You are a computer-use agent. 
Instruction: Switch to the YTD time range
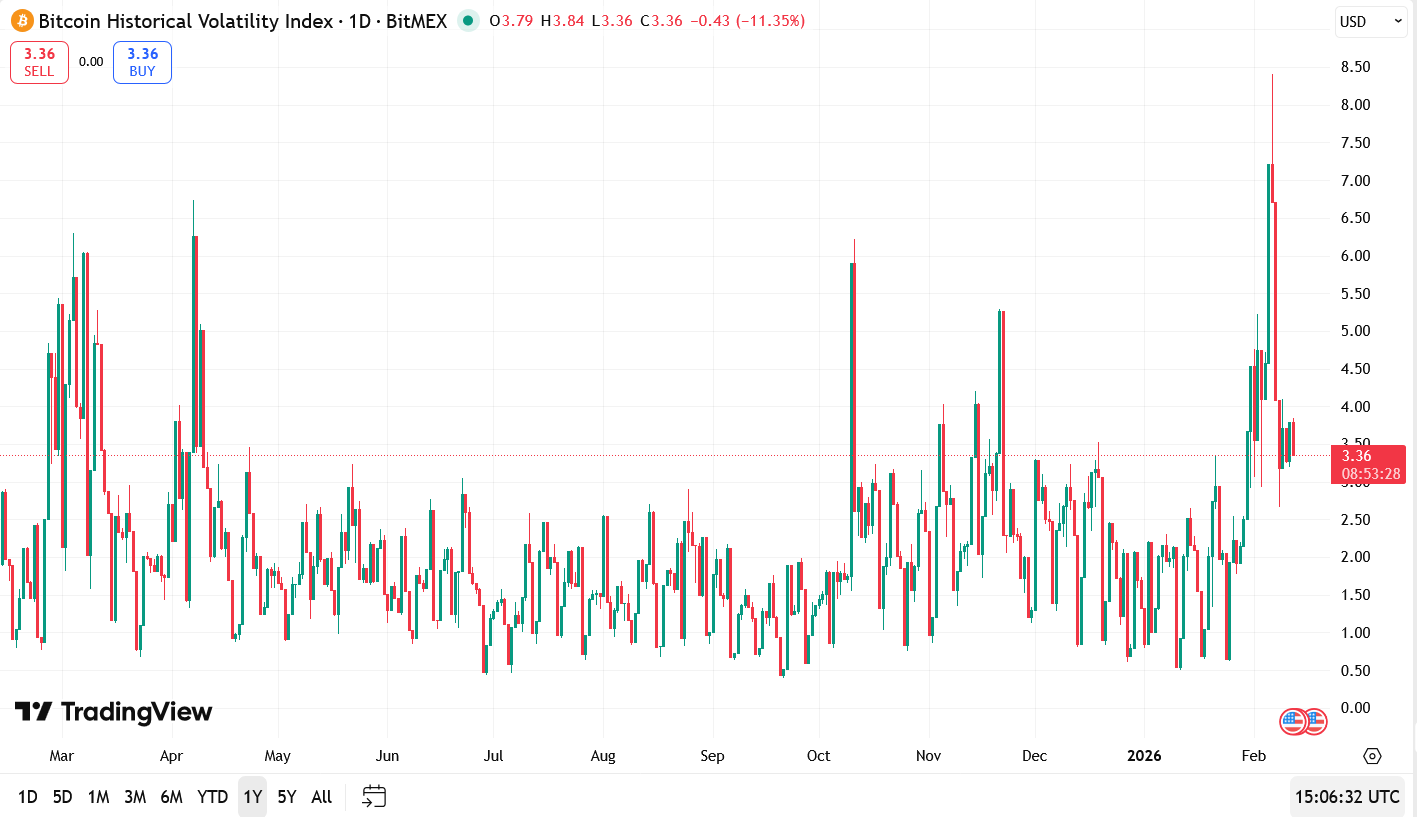click(211, 796)
